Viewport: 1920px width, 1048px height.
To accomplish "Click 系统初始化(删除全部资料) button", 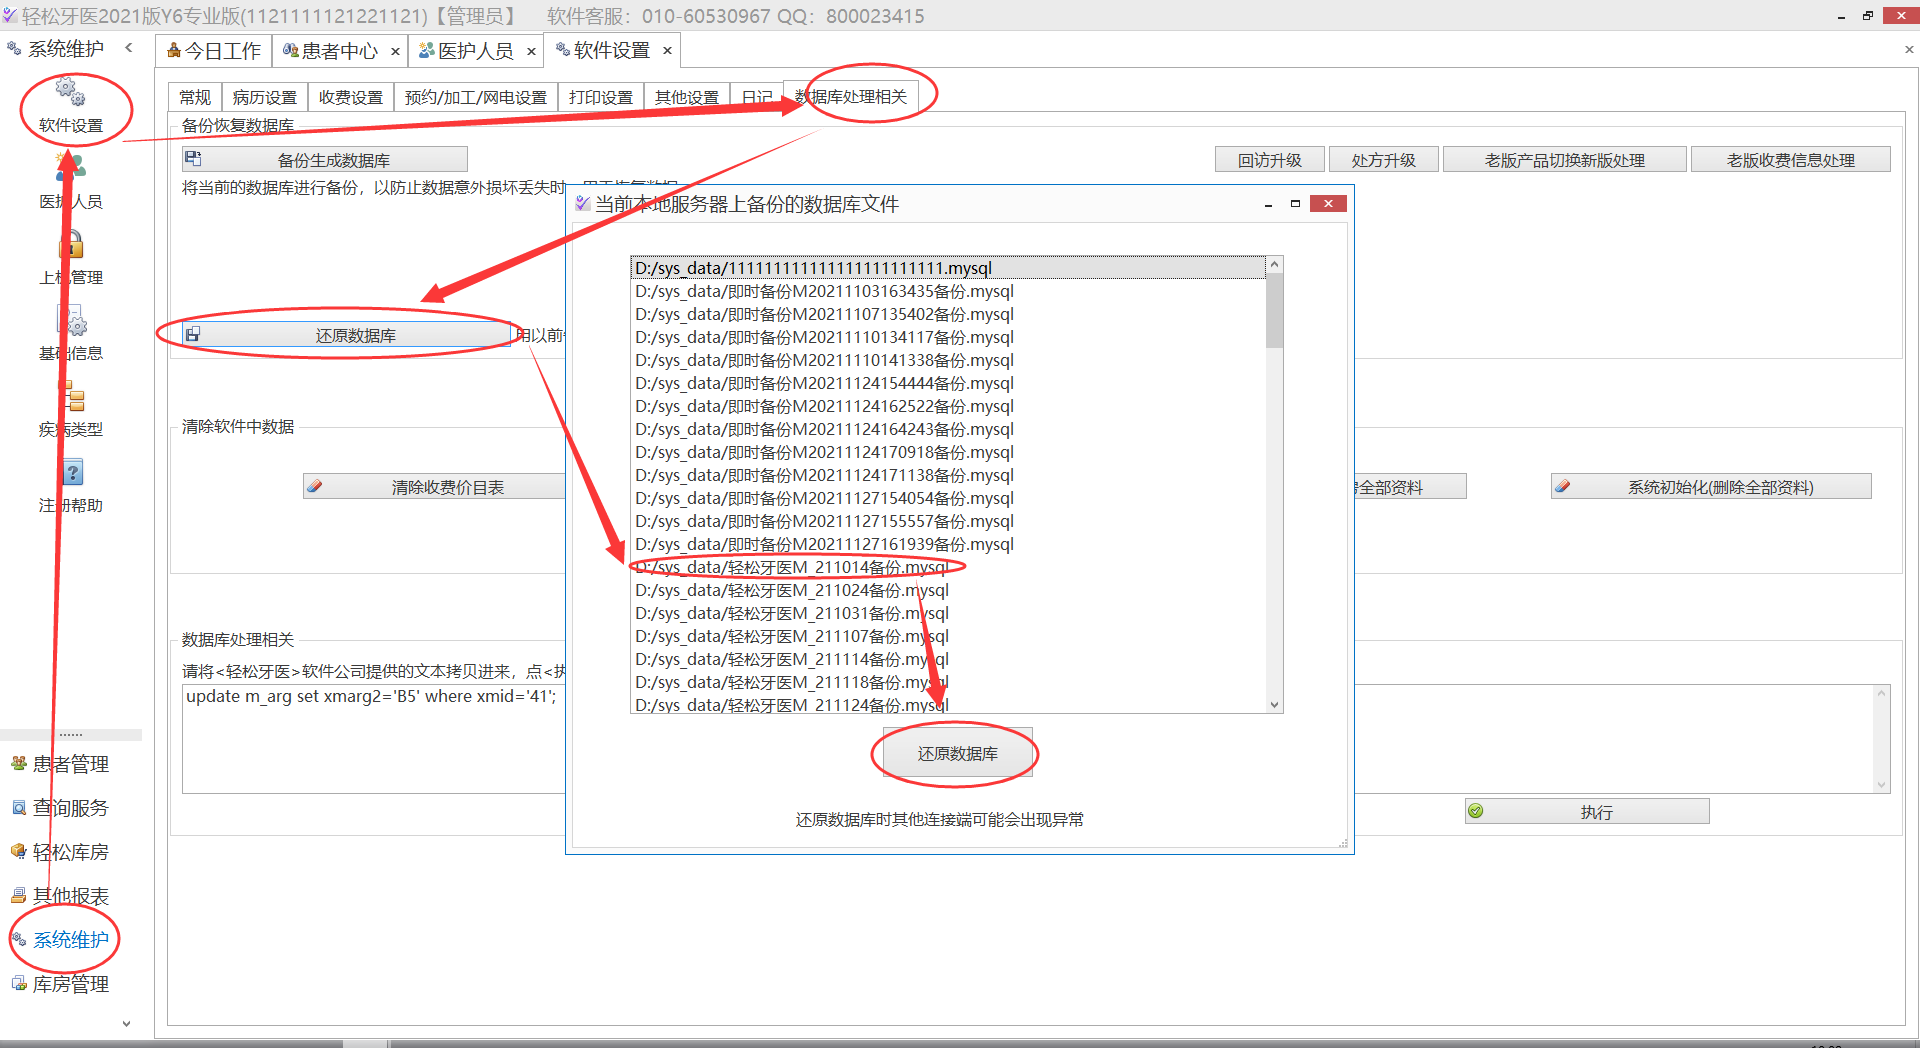I will pyautogui.click(x=1711, y=487).
